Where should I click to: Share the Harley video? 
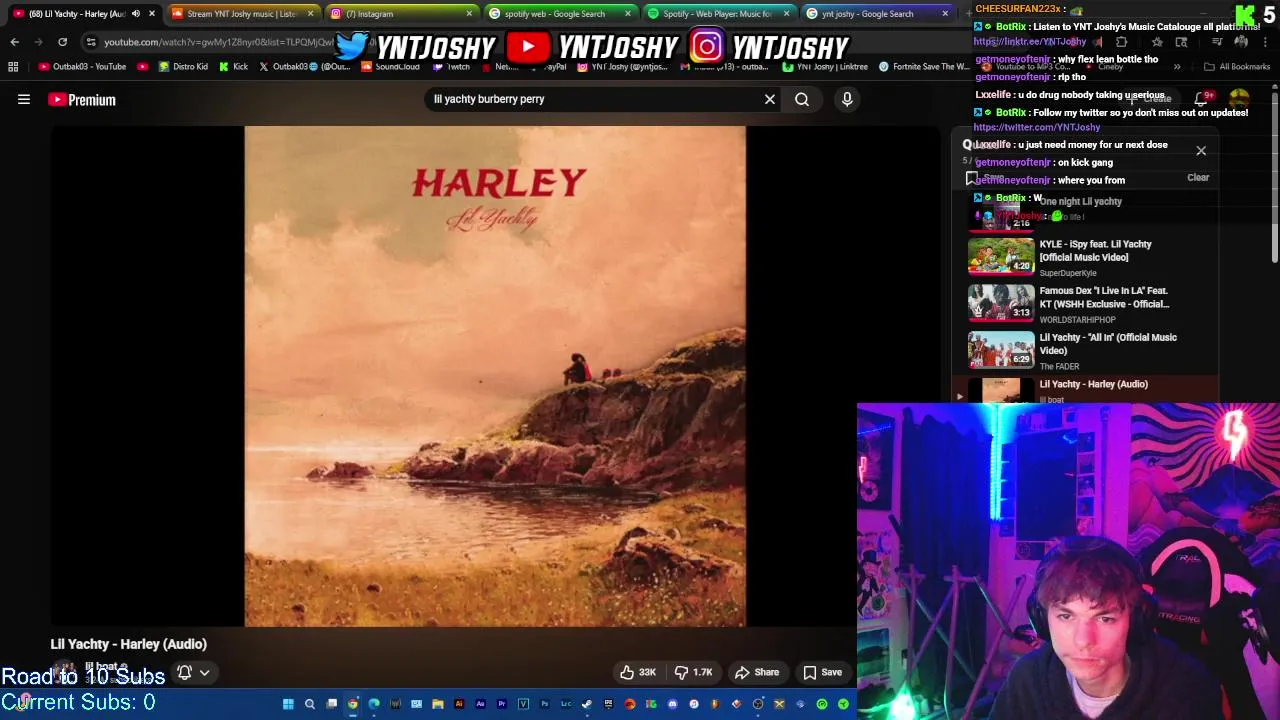coord(757,672)
